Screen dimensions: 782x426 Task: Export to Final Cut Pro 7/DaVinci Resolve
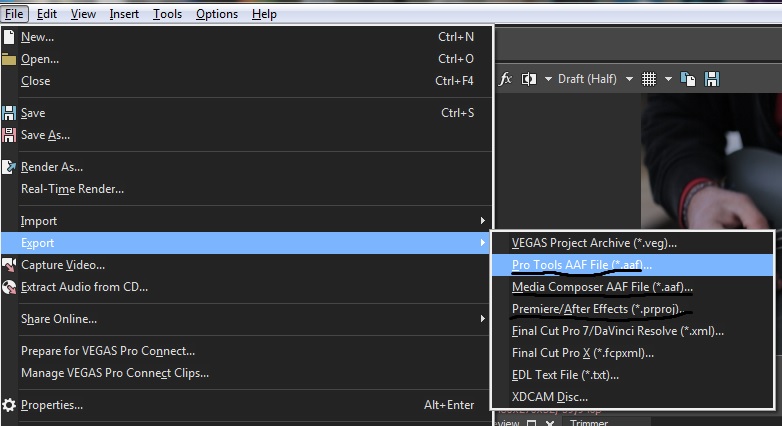(632, 331)
